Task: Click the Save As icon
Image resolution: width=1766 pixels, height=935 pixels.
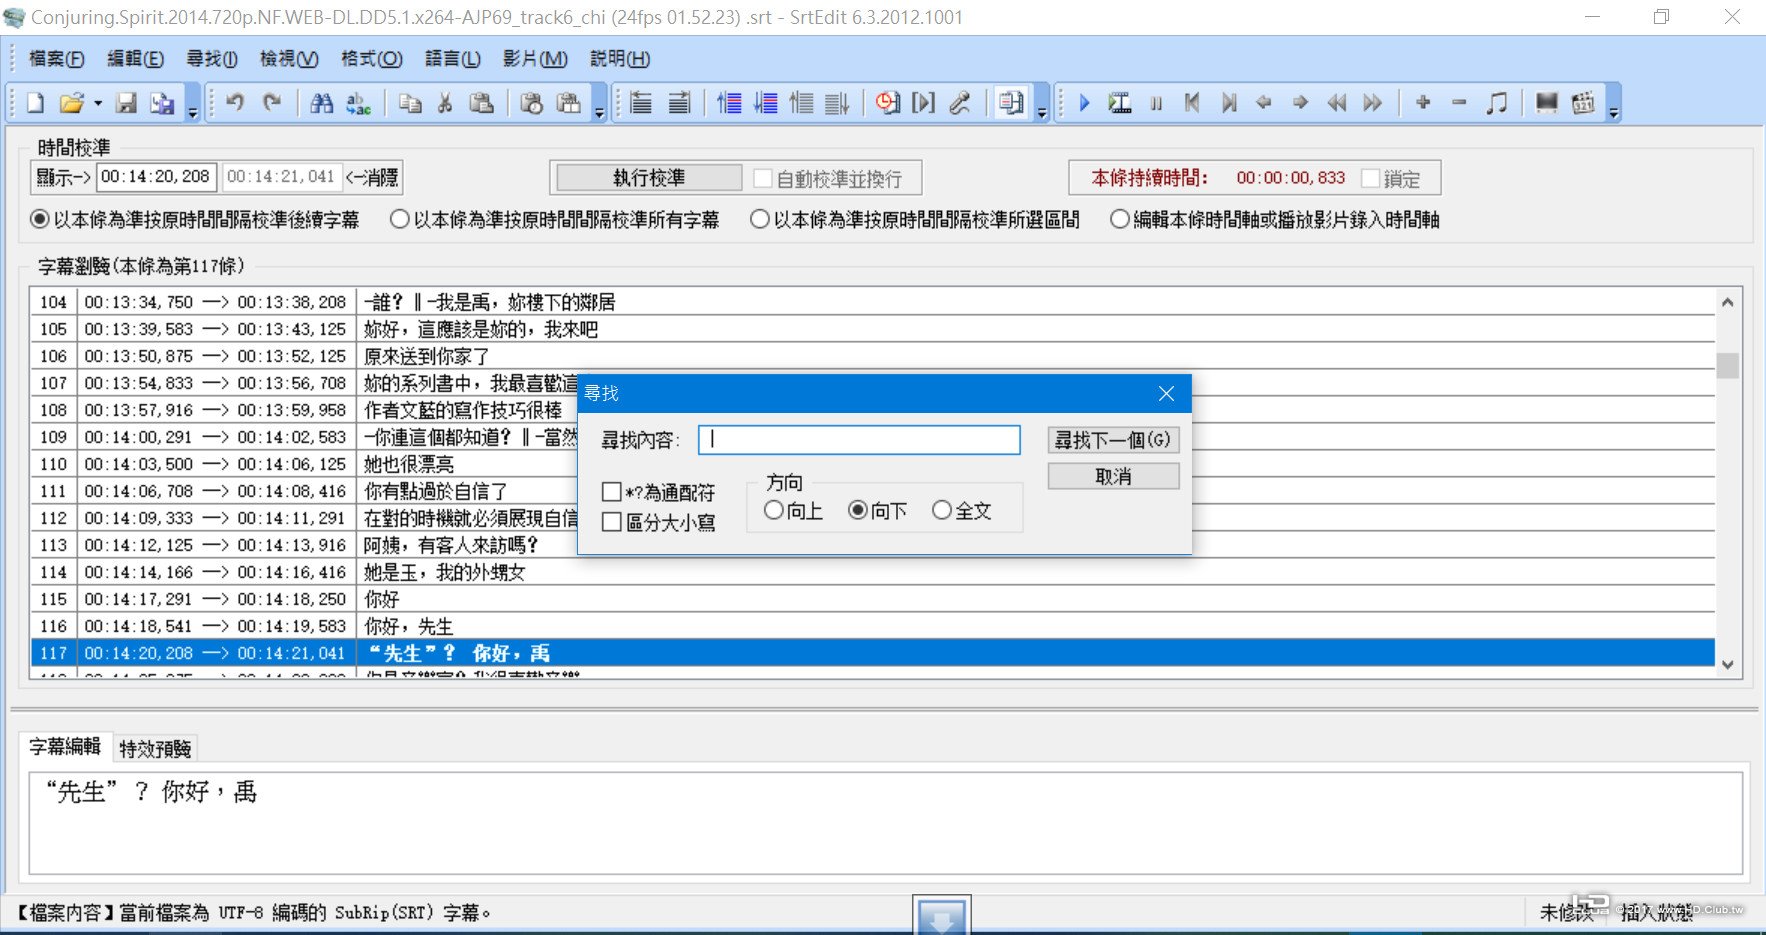Action: coord(162,103)
